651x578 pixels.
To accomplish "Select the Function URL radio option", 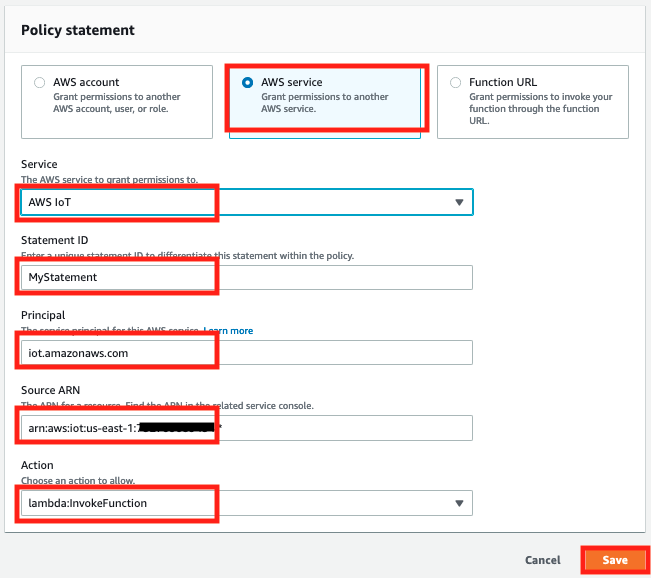I will [x=455, y=83].
